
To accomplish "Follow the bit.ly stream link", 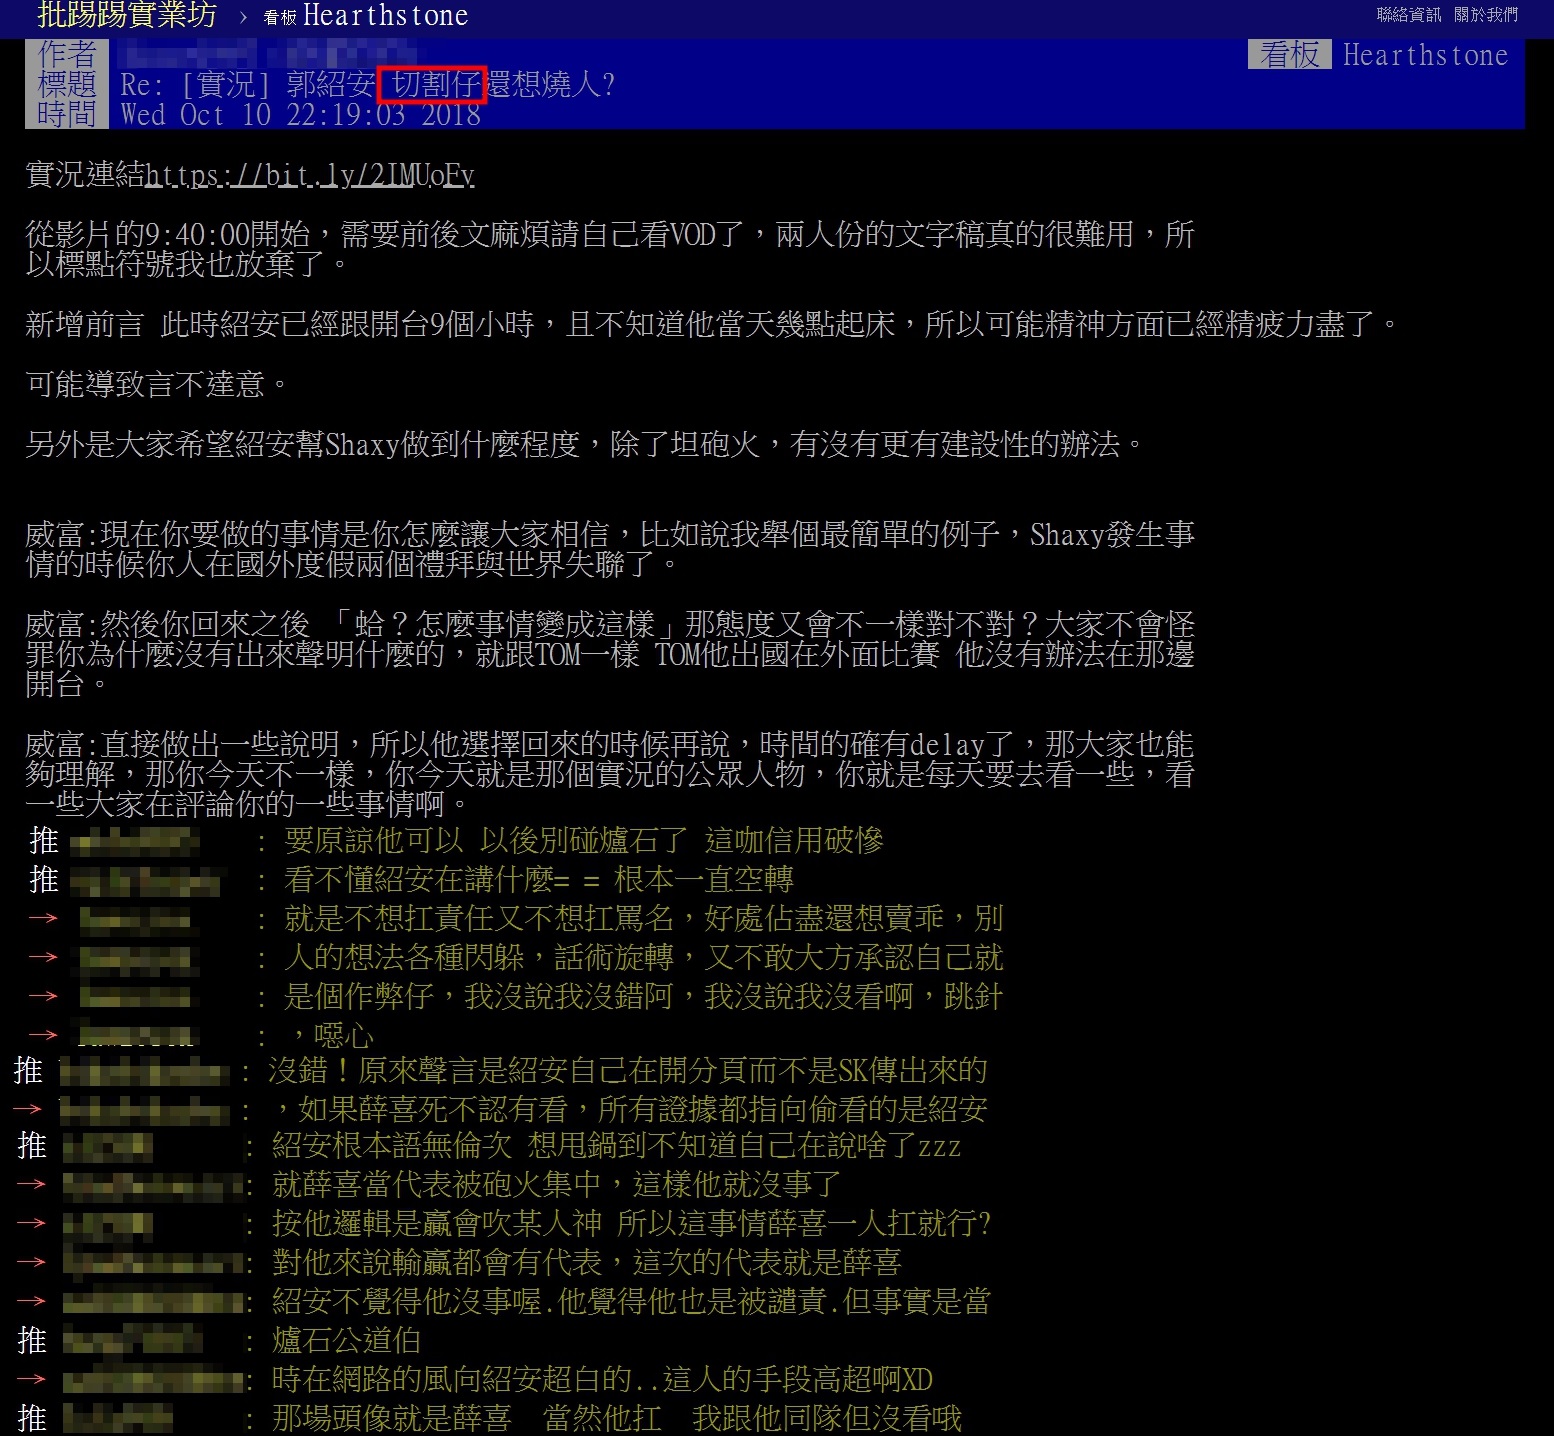I will tap(309, 176).
